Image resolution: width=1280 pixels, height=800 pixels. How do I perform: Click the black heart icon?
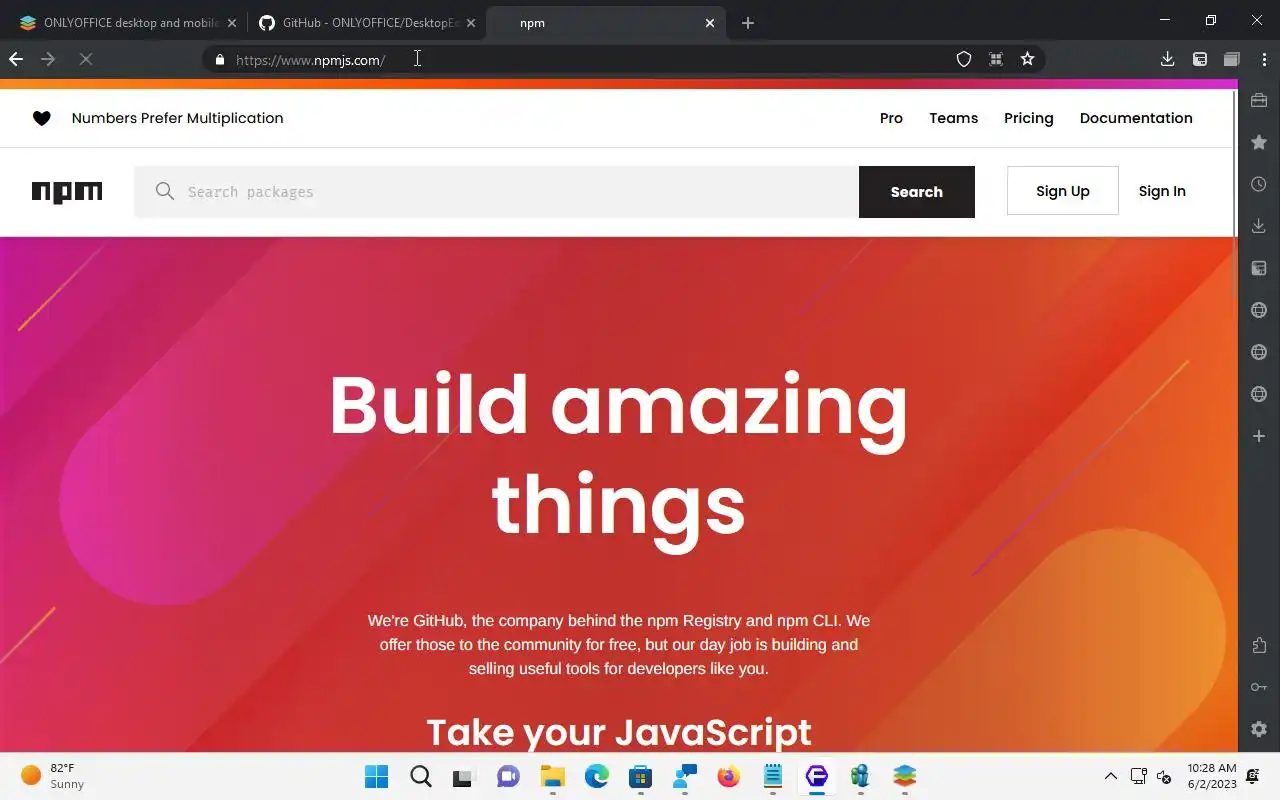click(42, 118)
